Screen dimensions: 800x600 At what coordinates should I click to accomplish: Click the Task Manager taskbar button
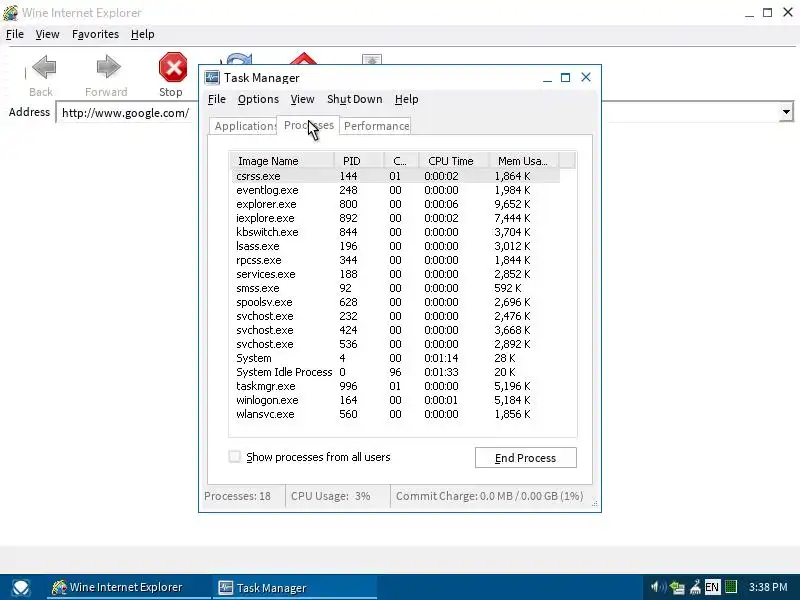coord(295,587)
